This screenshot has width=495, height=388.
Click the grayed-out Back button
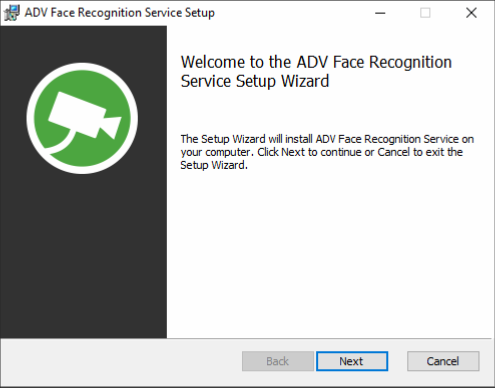tap(278, 361)
